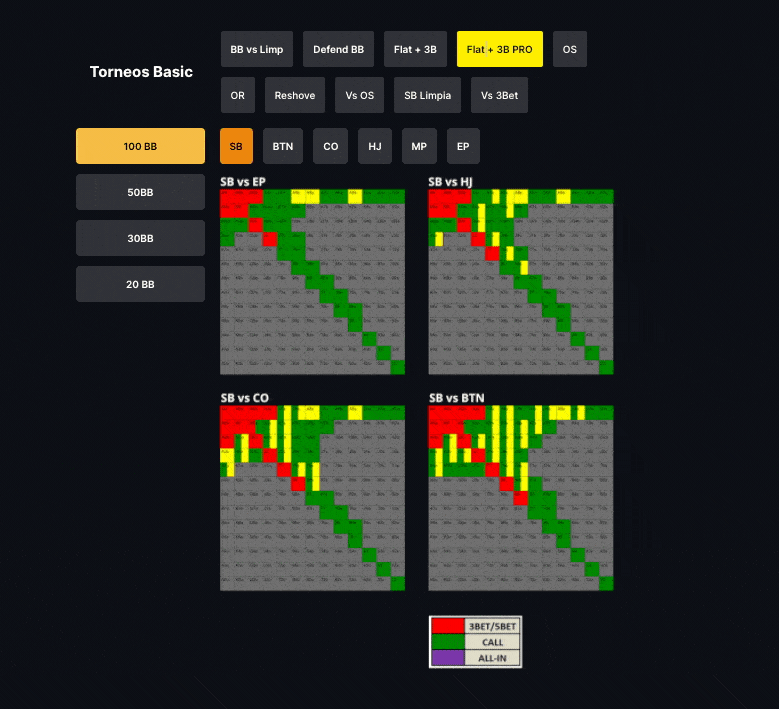Select the OS strategy button
The width and height of the screenshot is (779, 709).
pyautogui.click(x=569, y=49)
